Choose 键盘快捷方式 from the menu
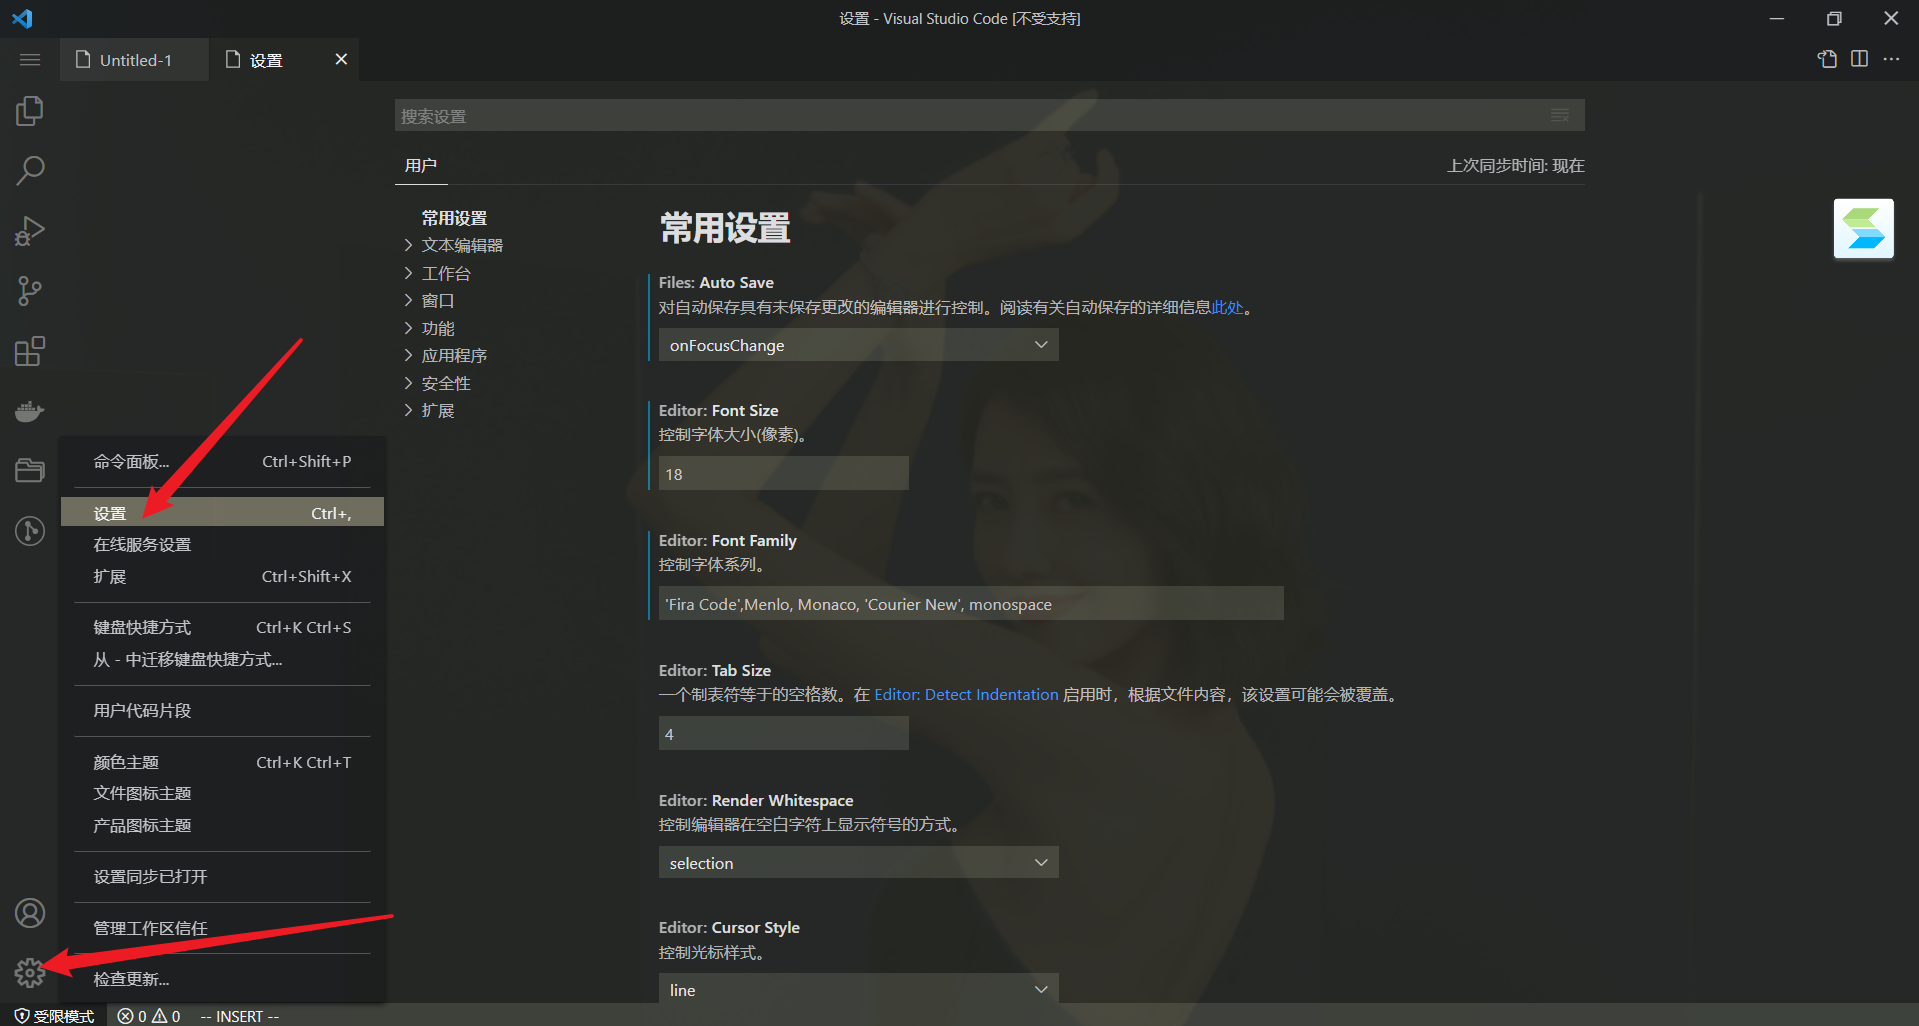This screenshot has width=1919, height=1026. tap(222, 627)
